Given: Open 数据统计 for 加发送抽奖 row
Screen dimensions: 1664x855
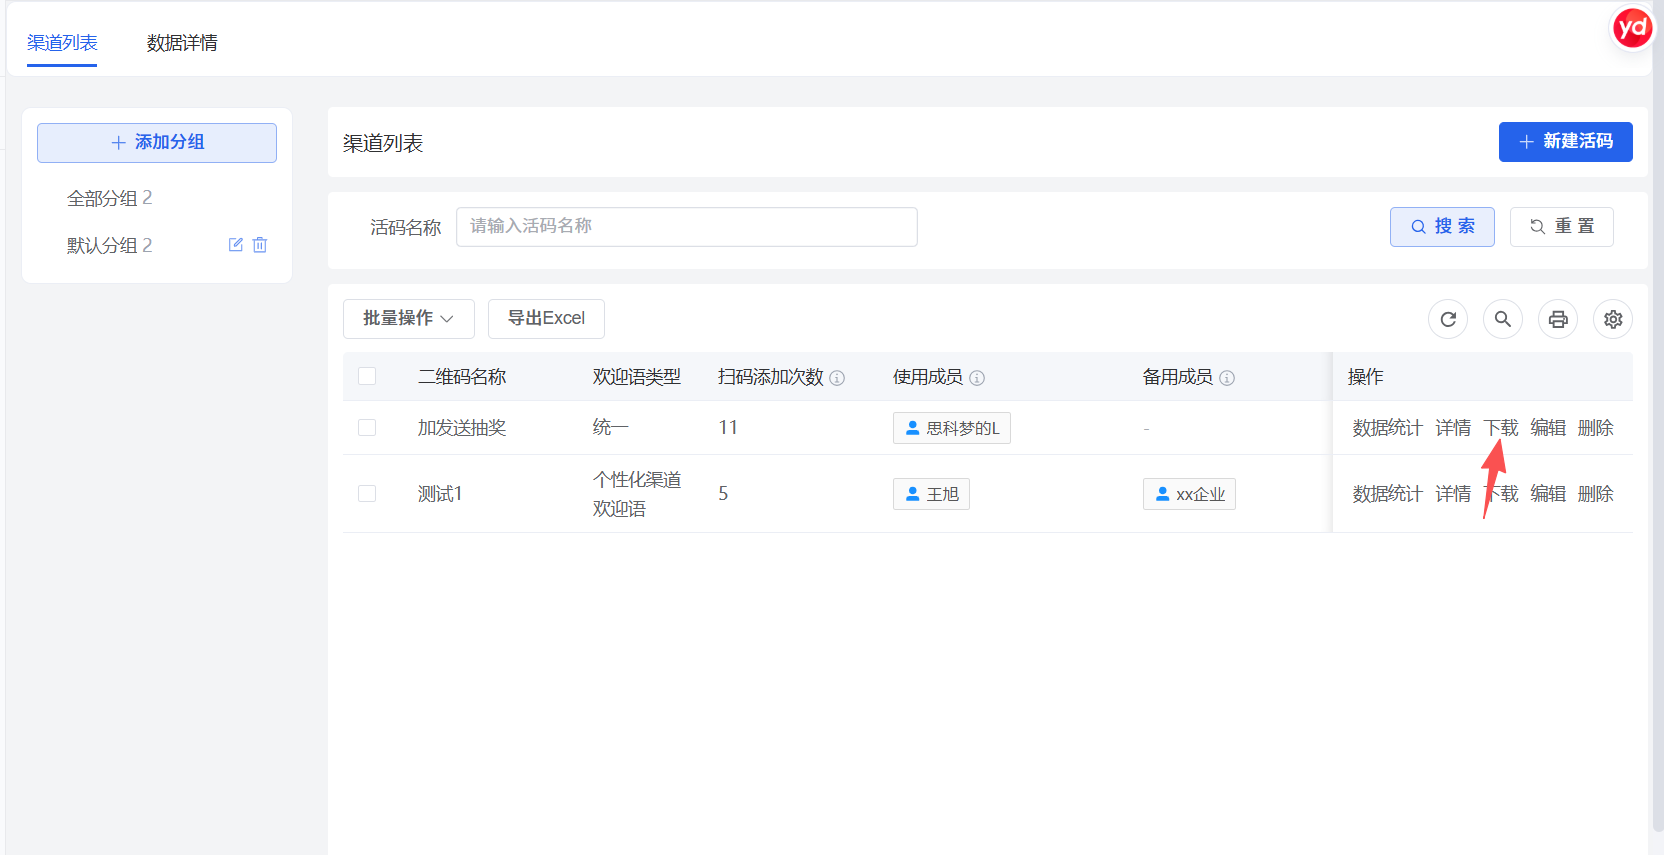Looking at the screenshot, I should click(x=1387, y=428).
